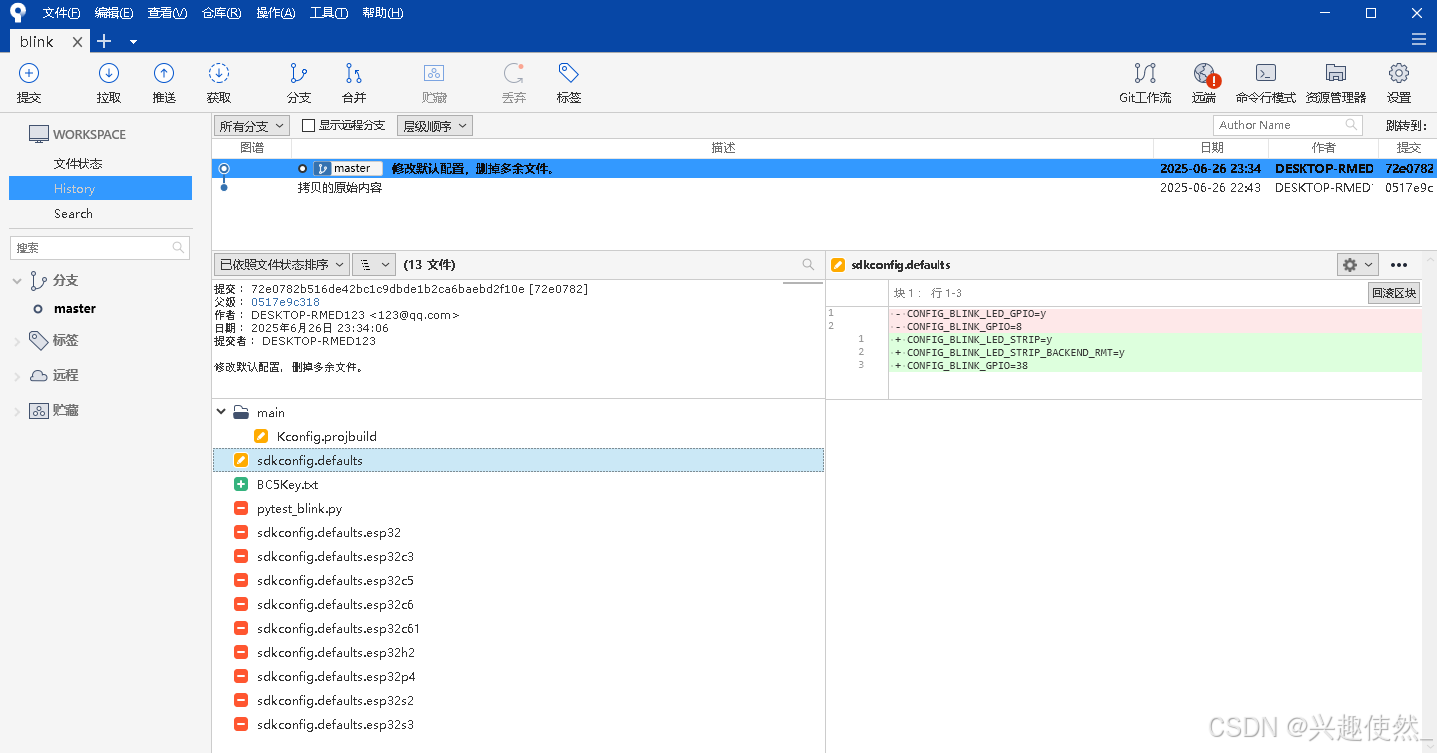Select file sdkconfig.defaults.esp32c61
Image resolution: width=1437 pixels, height=753 pixels.
pos(338,629)
